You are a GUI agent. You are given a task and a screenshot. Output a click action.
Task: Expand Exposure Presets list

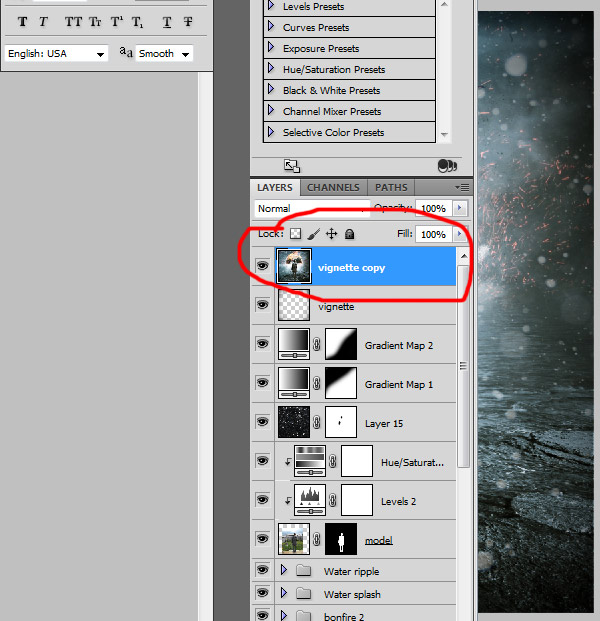(271, 47)
